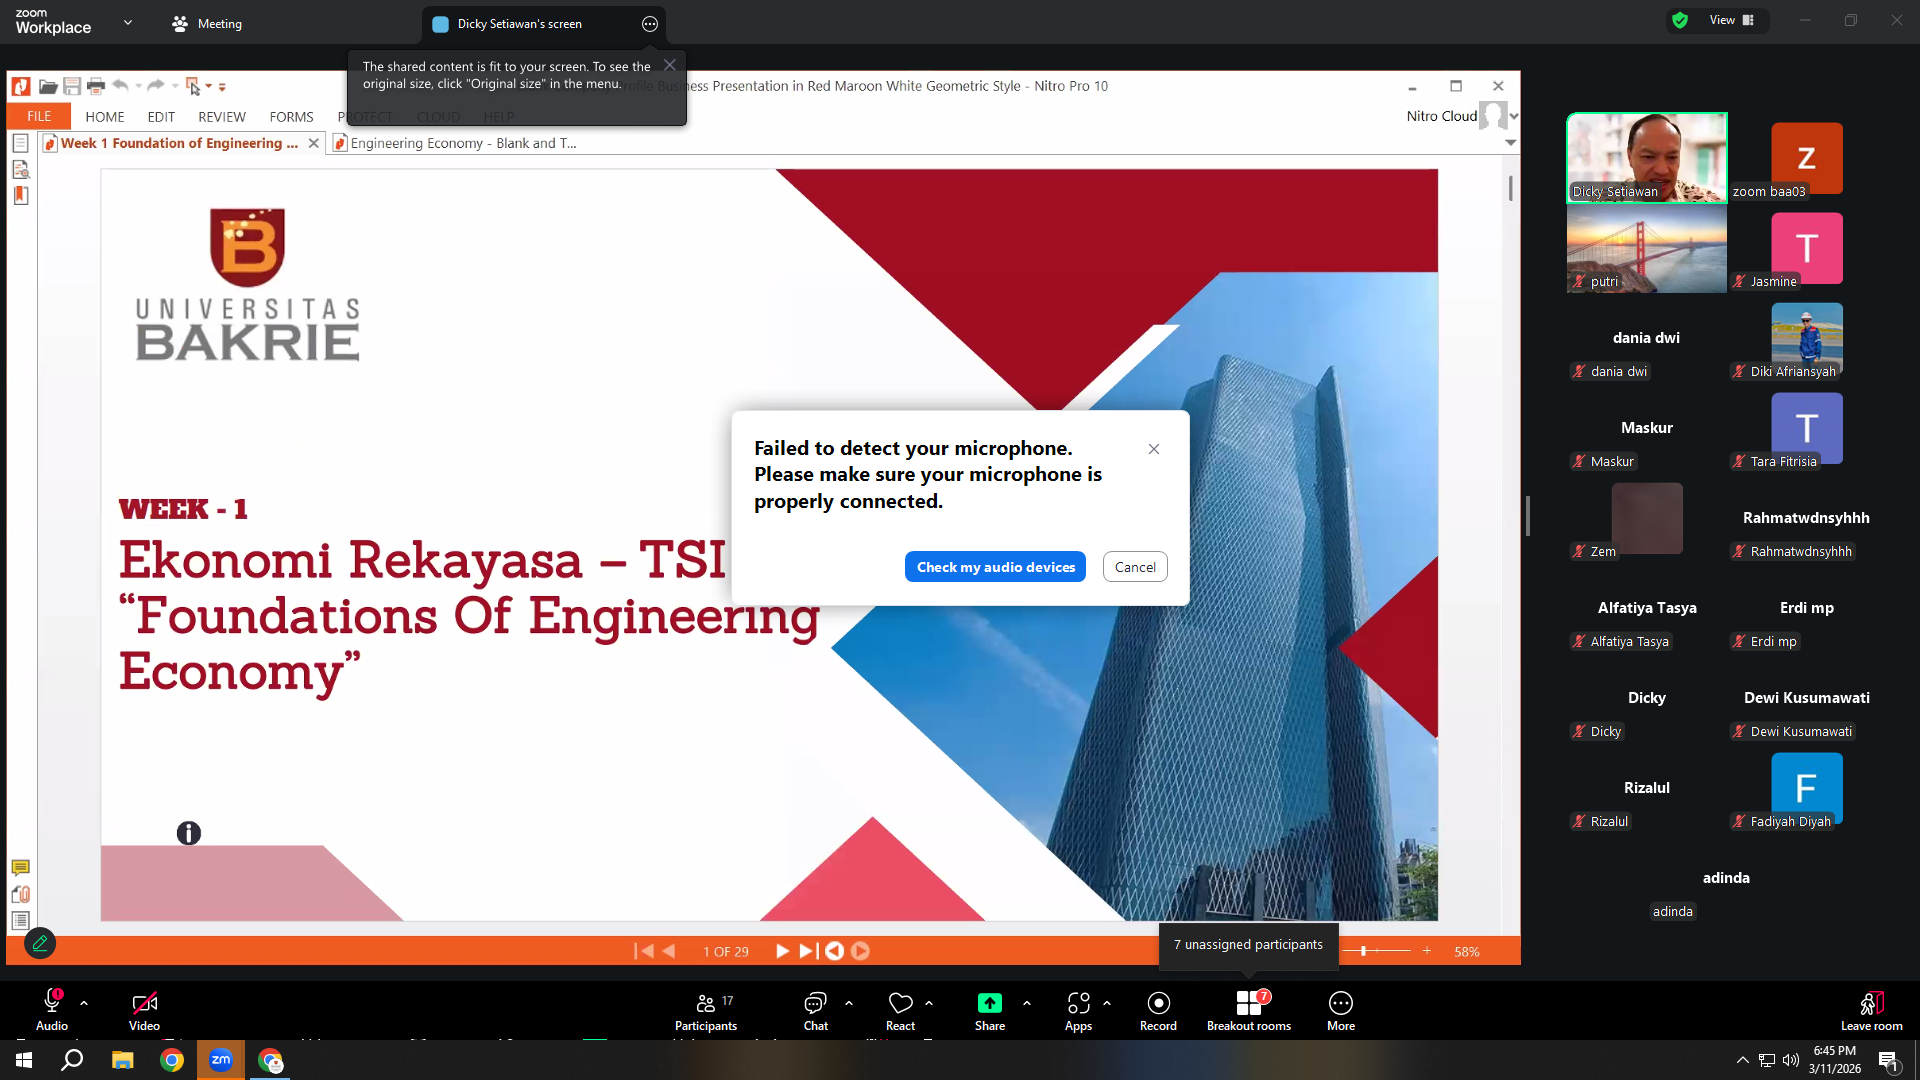
Task: Go to first page in Nitro
Action: [x=643, y=951]
